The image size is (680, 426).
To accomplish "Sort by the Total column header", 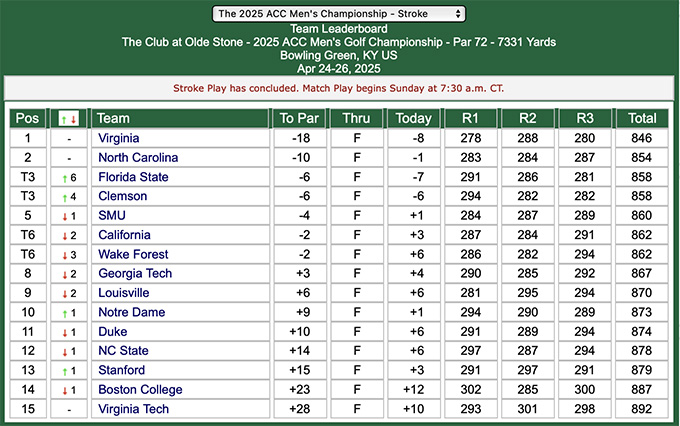I will coord(642,118).
